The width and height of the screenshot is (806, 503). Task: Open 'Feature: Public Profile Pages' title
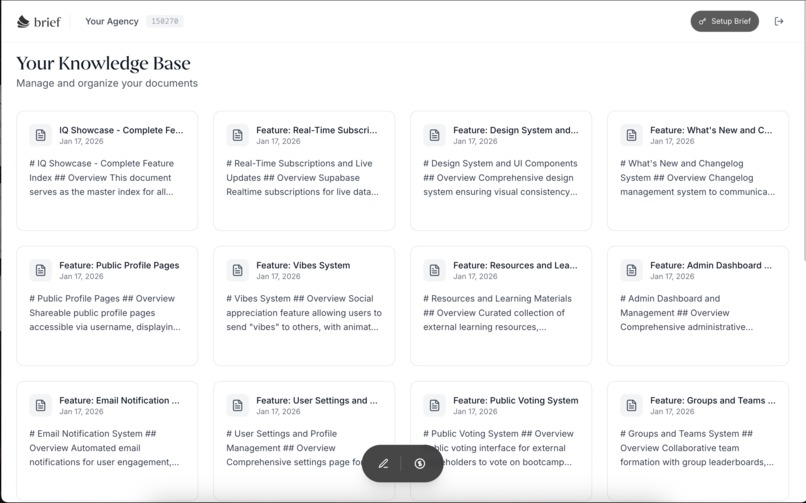point(119,265)
